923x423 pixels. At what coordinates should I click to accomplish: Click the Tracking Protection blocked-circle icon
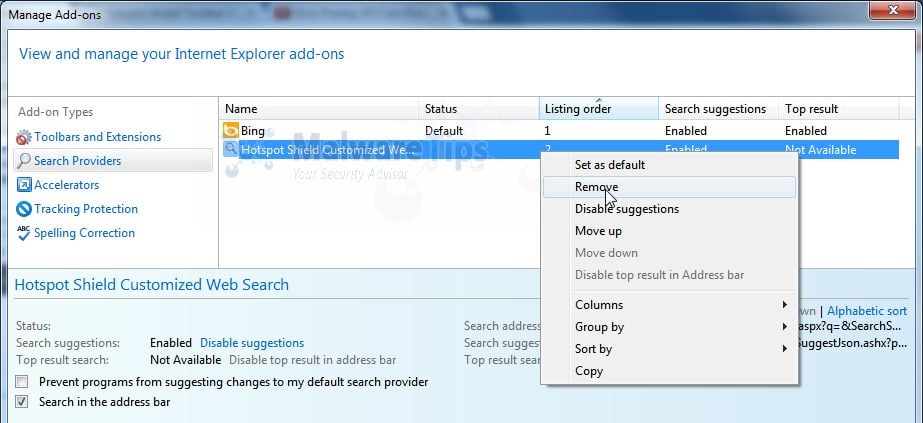[x=24, y=209]
